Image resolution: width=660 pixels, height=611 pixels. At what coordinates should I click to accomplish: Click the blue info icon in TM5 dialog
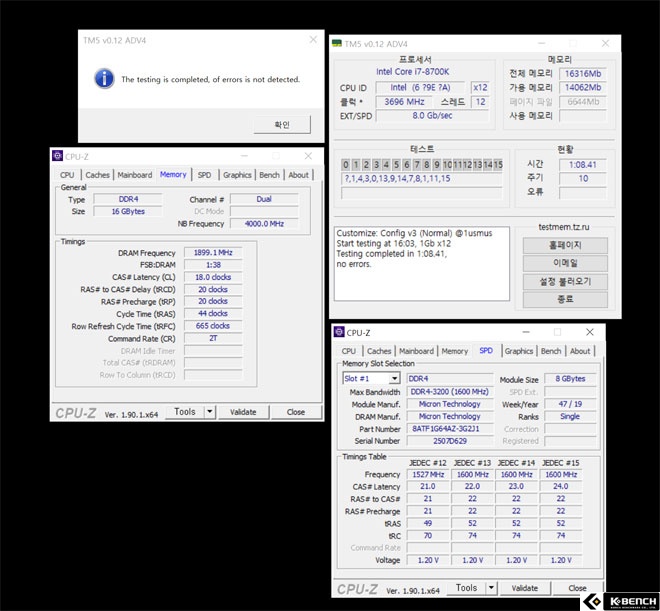[104, 79]
